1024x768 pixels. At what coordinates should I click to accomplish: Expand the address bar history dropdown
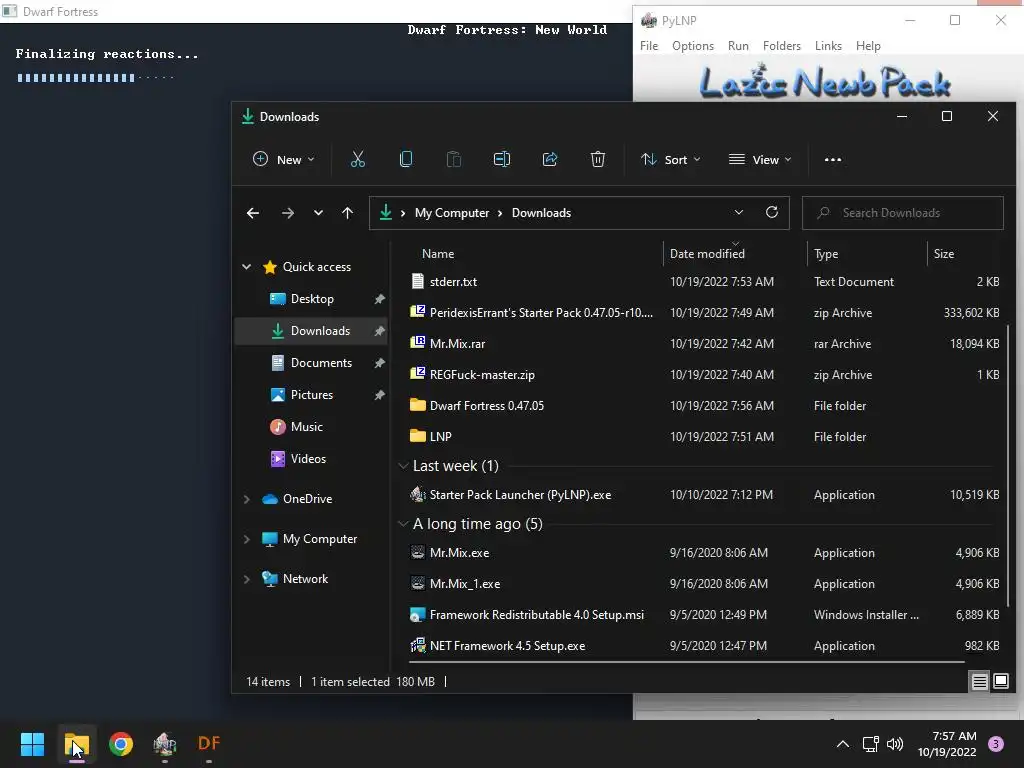pyautogui.click(x=739, y=212)
